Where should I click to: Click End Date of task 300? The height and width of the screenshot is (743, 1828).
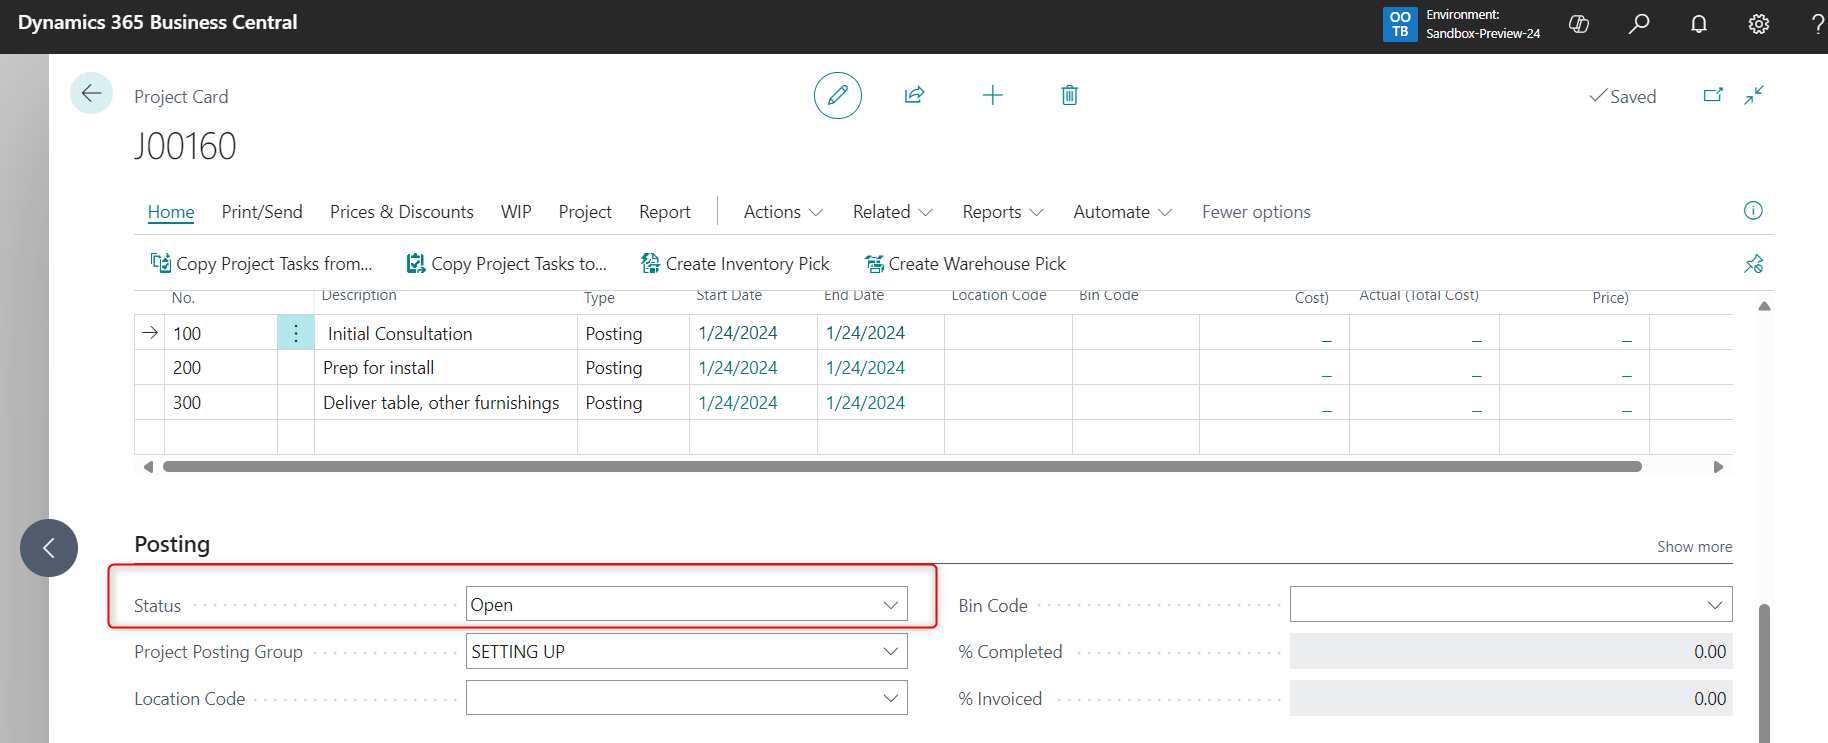pos(865,403)
